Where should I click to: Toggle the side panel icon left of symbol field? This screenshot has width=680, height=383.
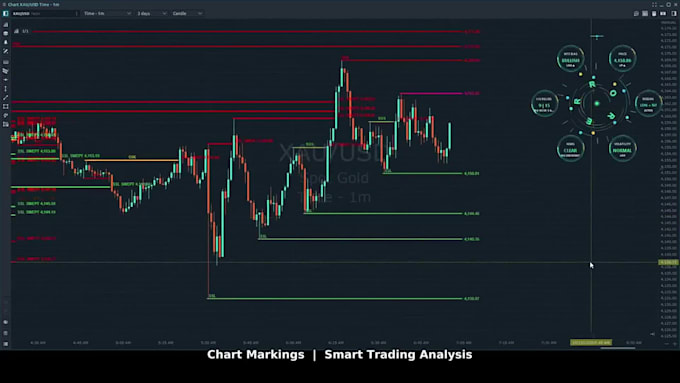(x=6, y=13)
